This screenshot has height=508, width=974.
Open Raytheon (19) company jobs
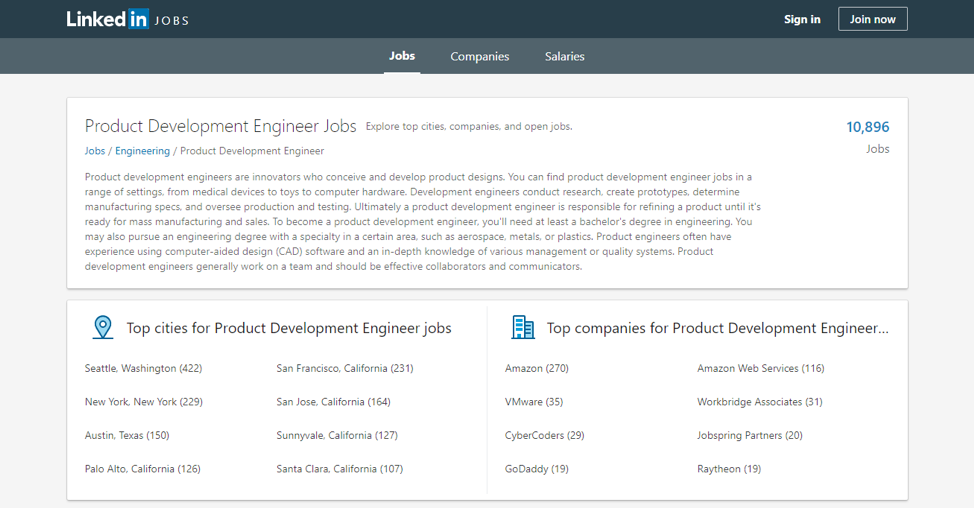[729, 469]
